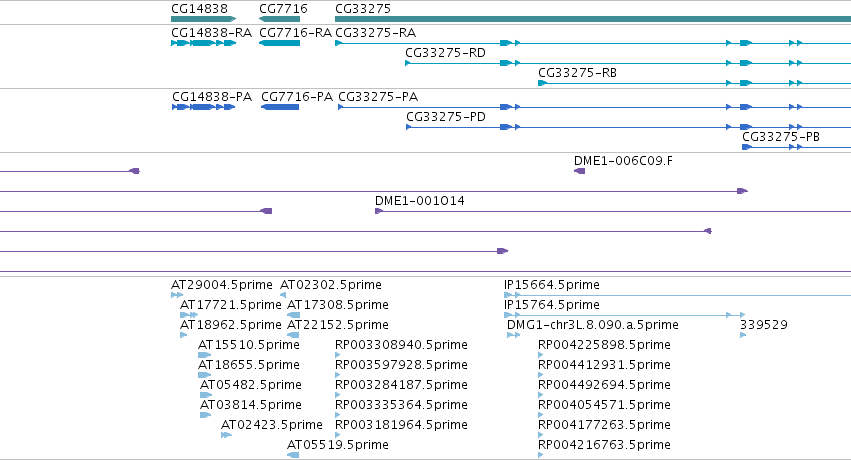Select EST IP15764.5prime
This screenshot has width=851, height=460.
pyautogui.click(x=551, y=305)
